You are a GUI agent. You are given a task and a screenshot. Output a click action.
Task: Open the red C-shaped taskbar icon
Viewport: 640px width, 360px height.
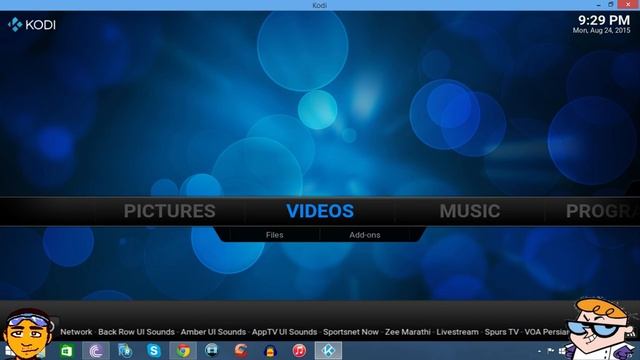(x=241, y=351)
